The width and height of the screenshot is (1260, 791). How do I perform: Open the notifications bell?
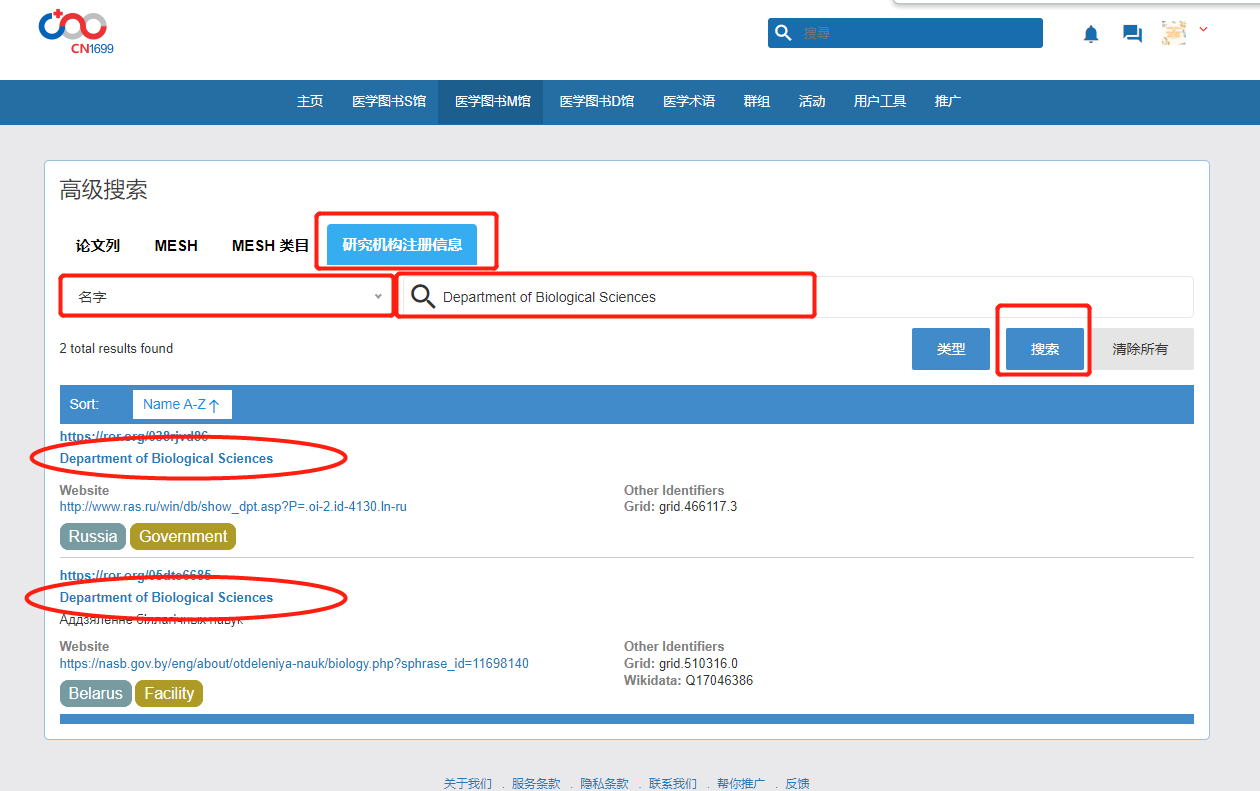coord(1091,34)
